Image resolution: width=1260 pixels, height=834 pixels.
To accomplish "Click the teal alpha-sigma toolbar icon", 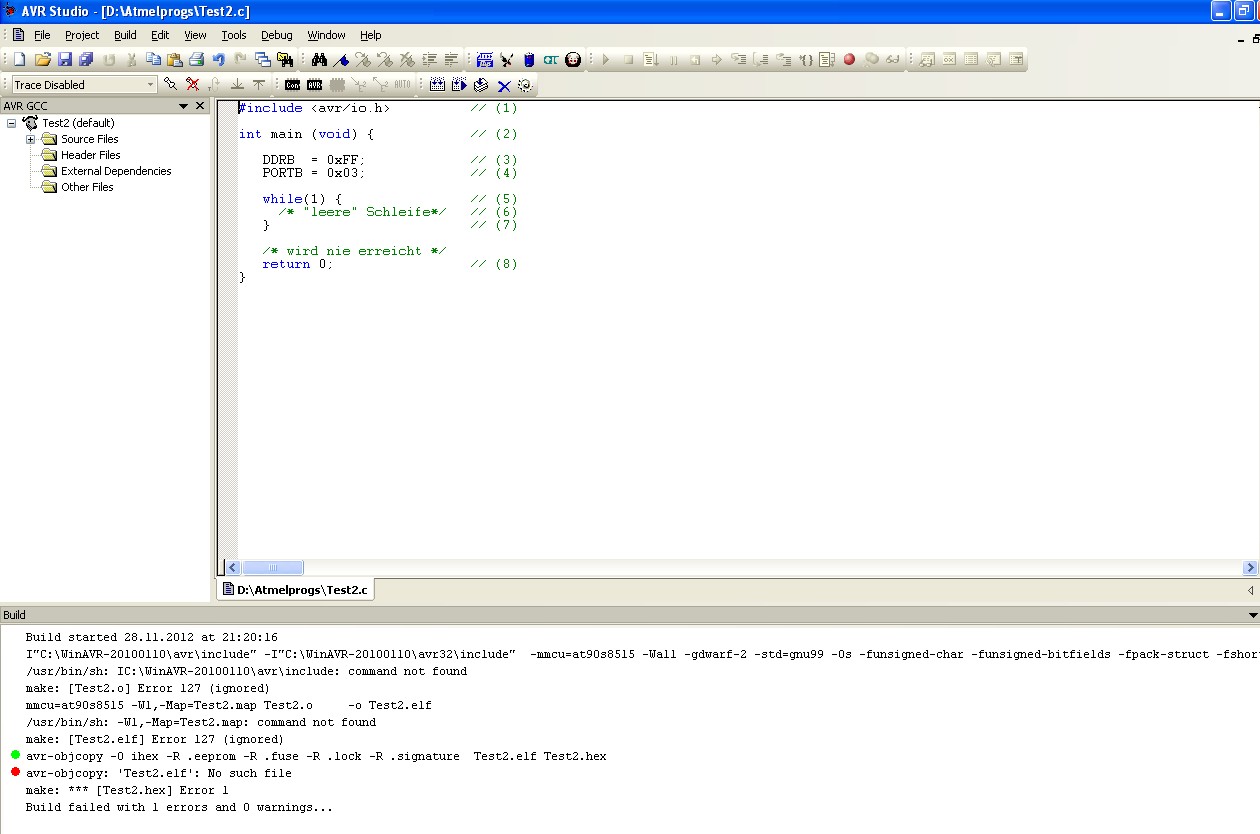I will click(551, 59).
